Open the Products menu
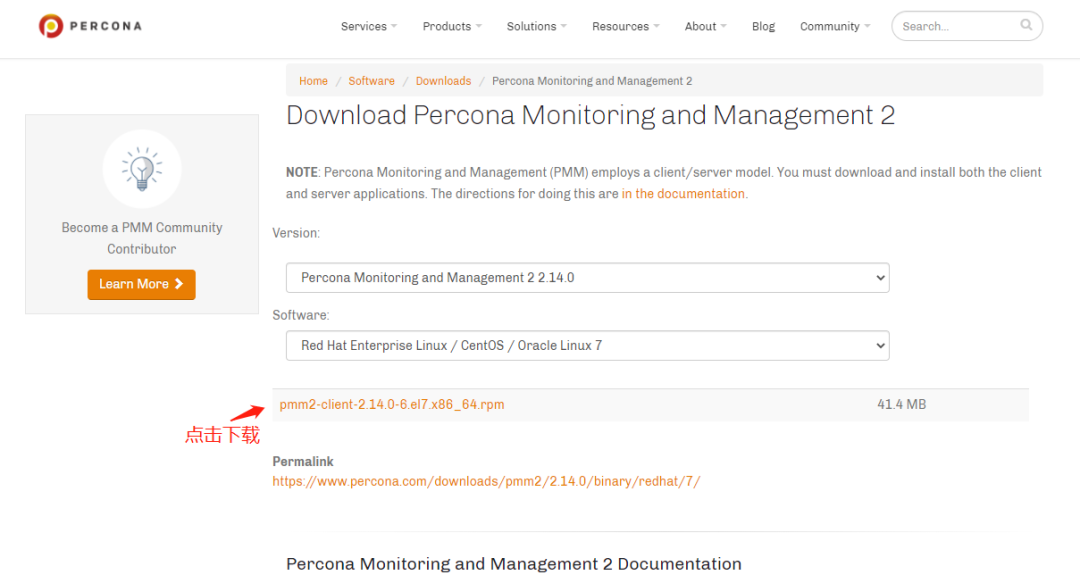Screen dimensions: 1080x575 452,26
